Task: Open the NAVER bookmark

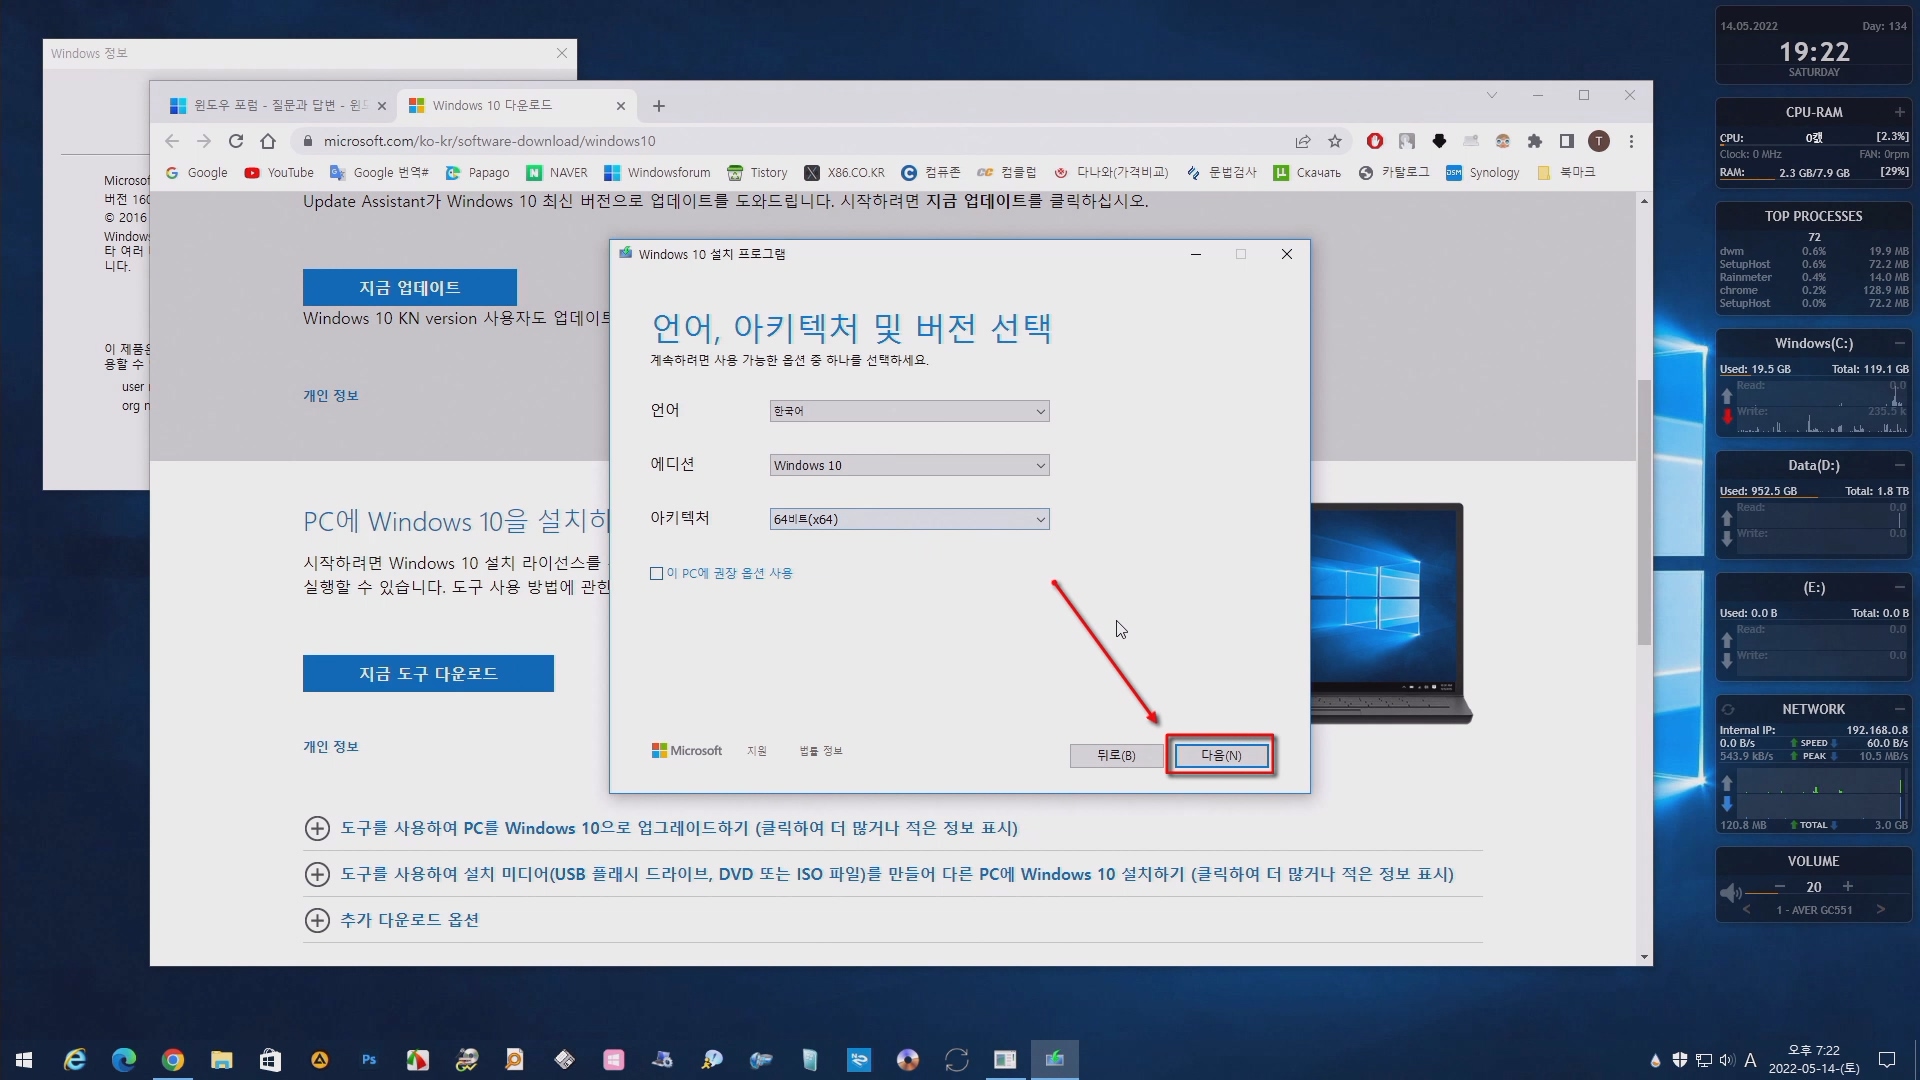Action: pyautogui.click(x=557, y=172)
